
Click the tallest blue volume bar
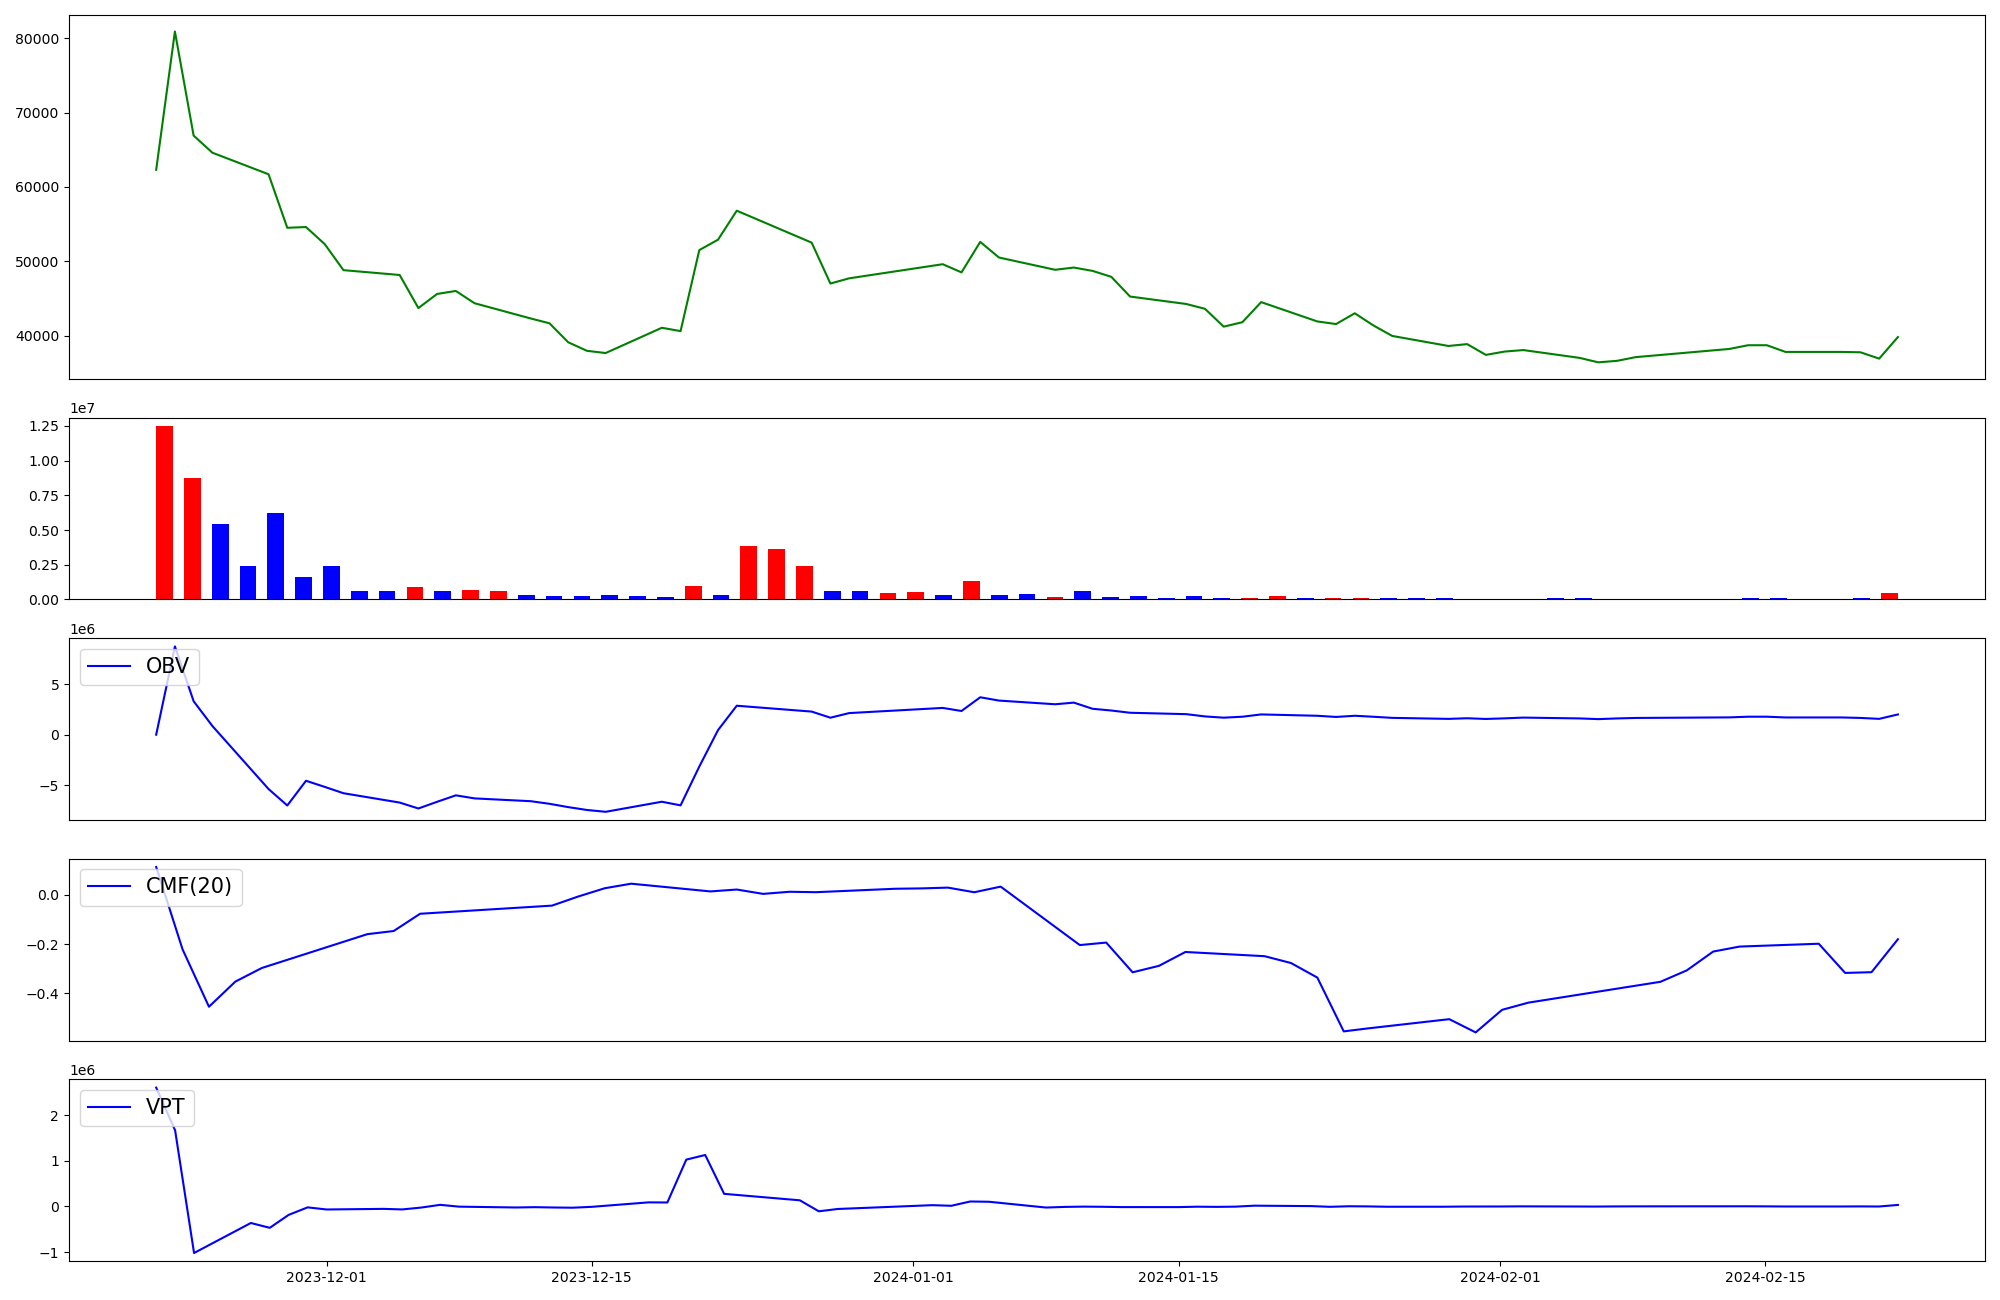tap(275, 556)
